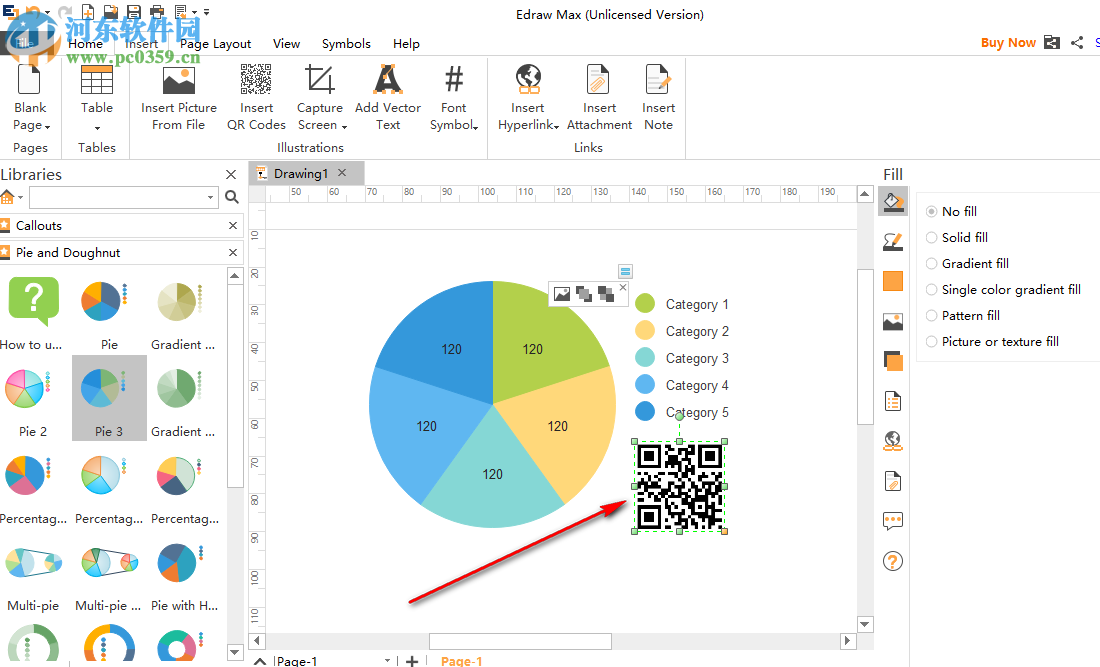This screenshot has width=1100, height=667.
Task: Click Insert Picture From File
Action: click(x=179, y=98)
